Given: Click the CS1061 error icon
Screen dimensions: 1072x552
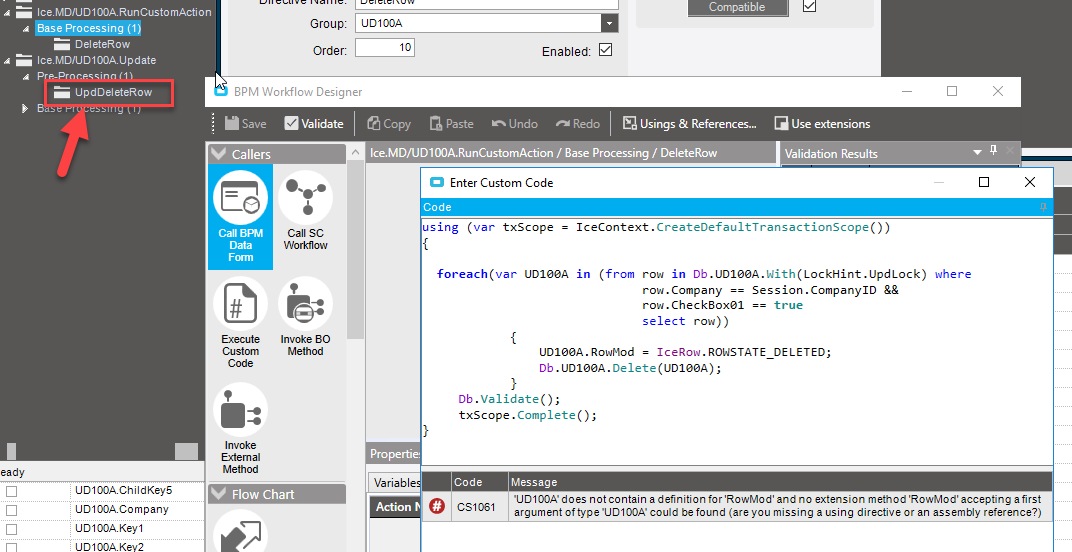Looking at the screenshot, I should click(x=437, y=506).
